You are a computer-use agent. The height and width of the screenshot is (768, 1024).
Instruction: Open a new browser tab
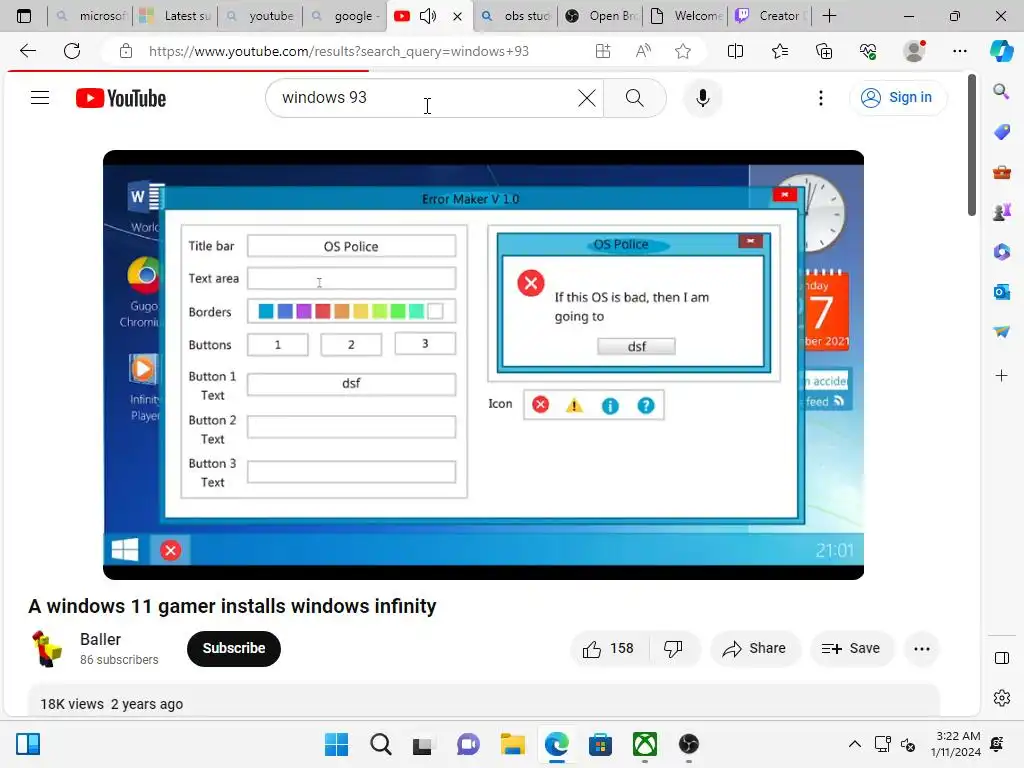[829, 16]
